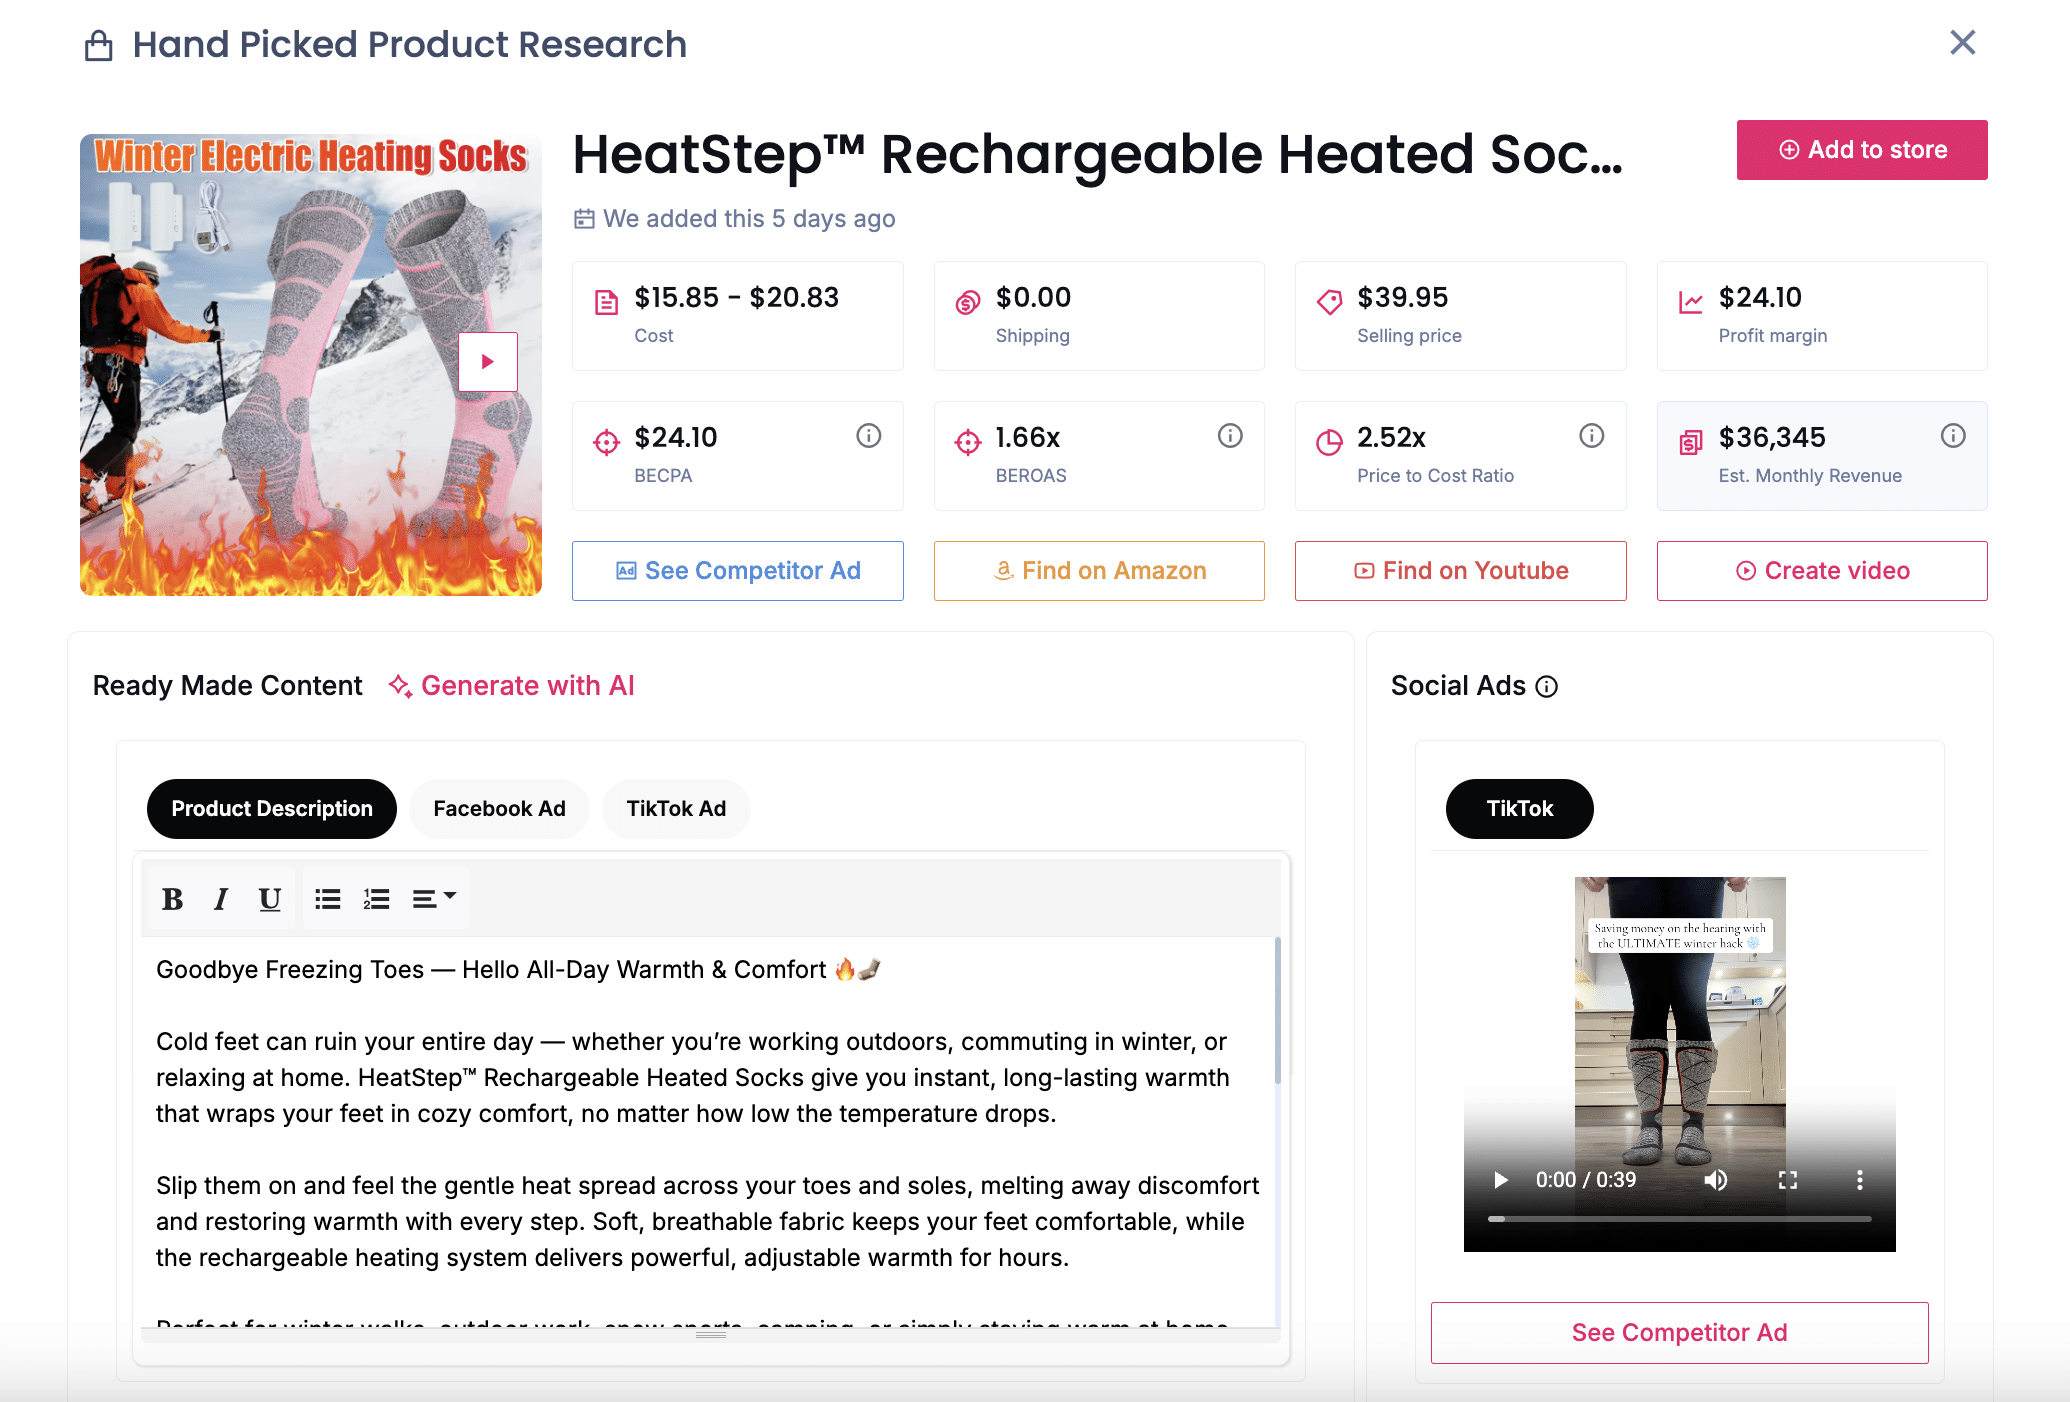Click the Price to Cost Ratio info icon
The height and width of the screenshot is (1402, 2070).
[x=1591, y=436]
